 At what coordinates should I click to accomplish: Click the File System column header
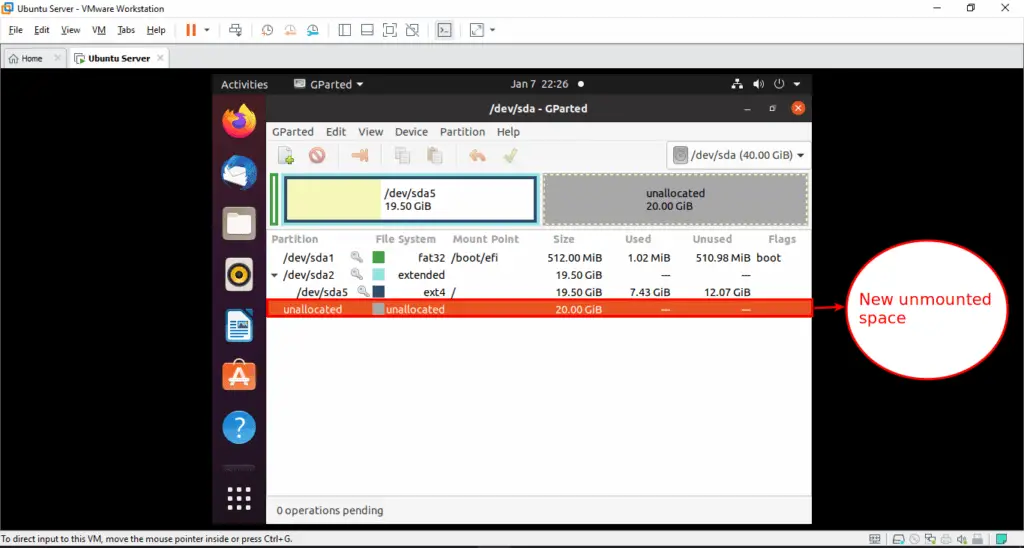pos(405,239)
